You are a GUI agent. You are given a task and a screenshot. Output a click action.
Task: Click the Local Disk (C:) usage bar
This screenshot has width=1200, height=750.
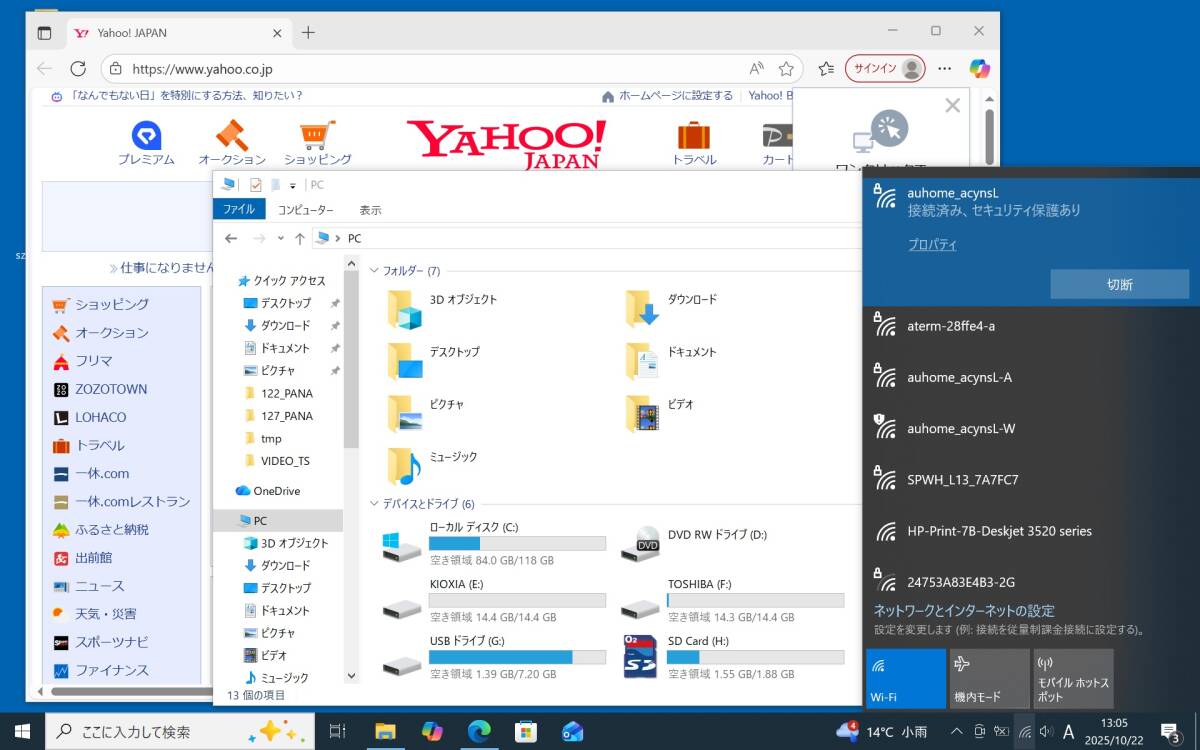pyautogui.click(x=517, y=544)
